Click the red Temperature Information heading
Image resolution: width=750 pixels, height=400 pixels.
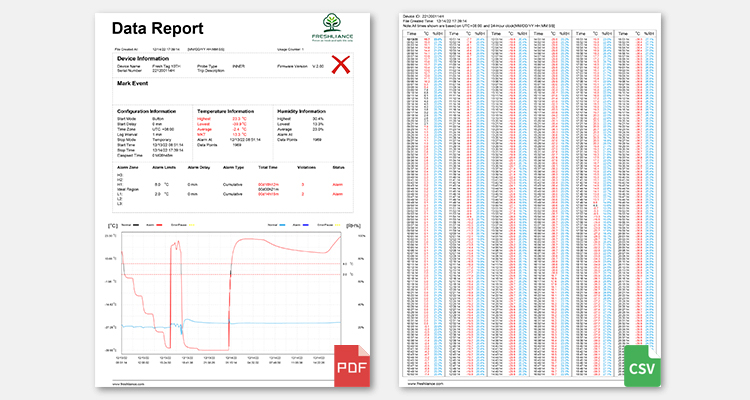click(226, 111)
